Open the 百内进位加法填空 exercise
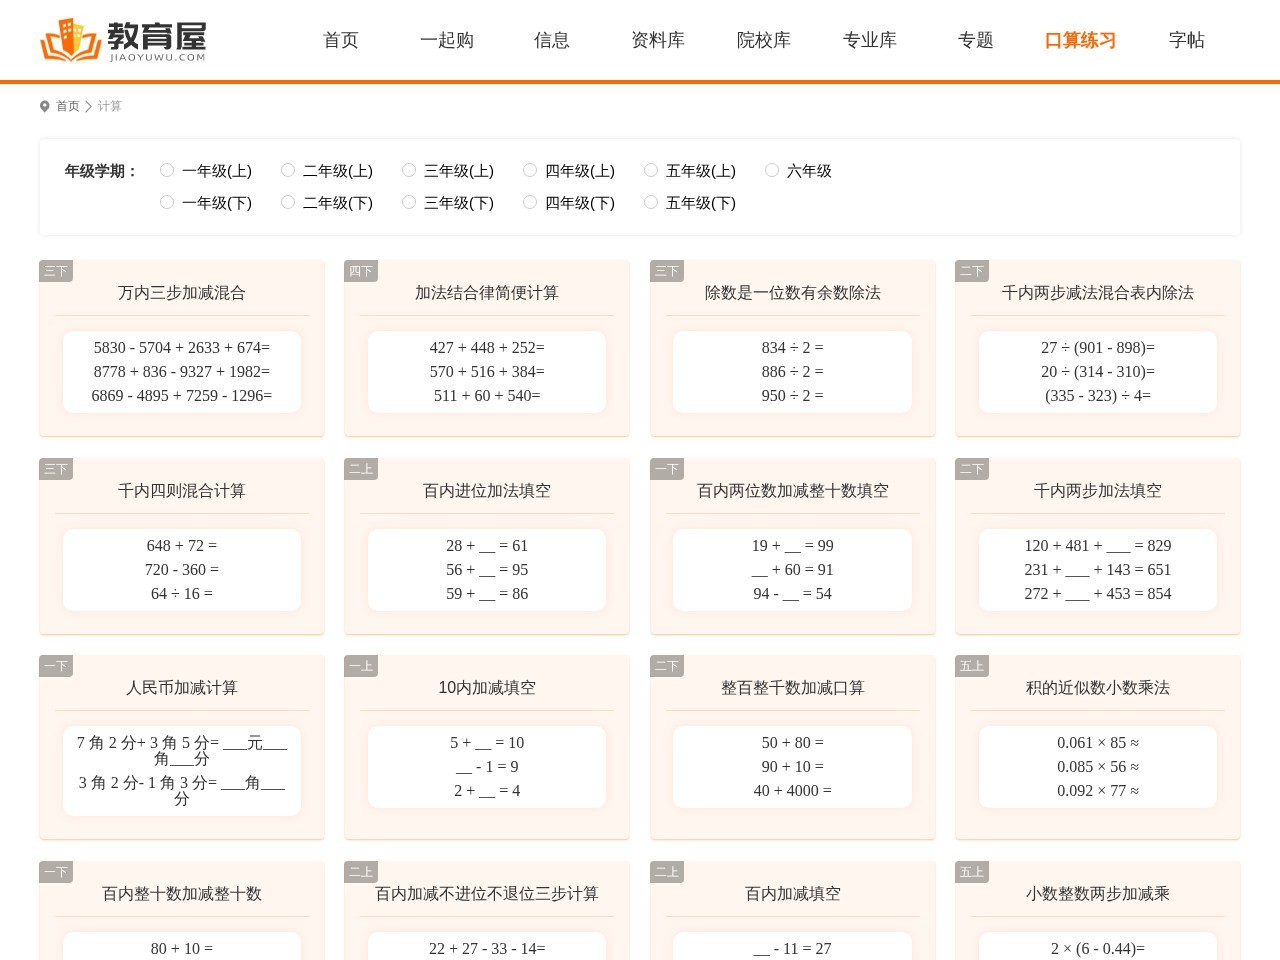 coord(487,491)
